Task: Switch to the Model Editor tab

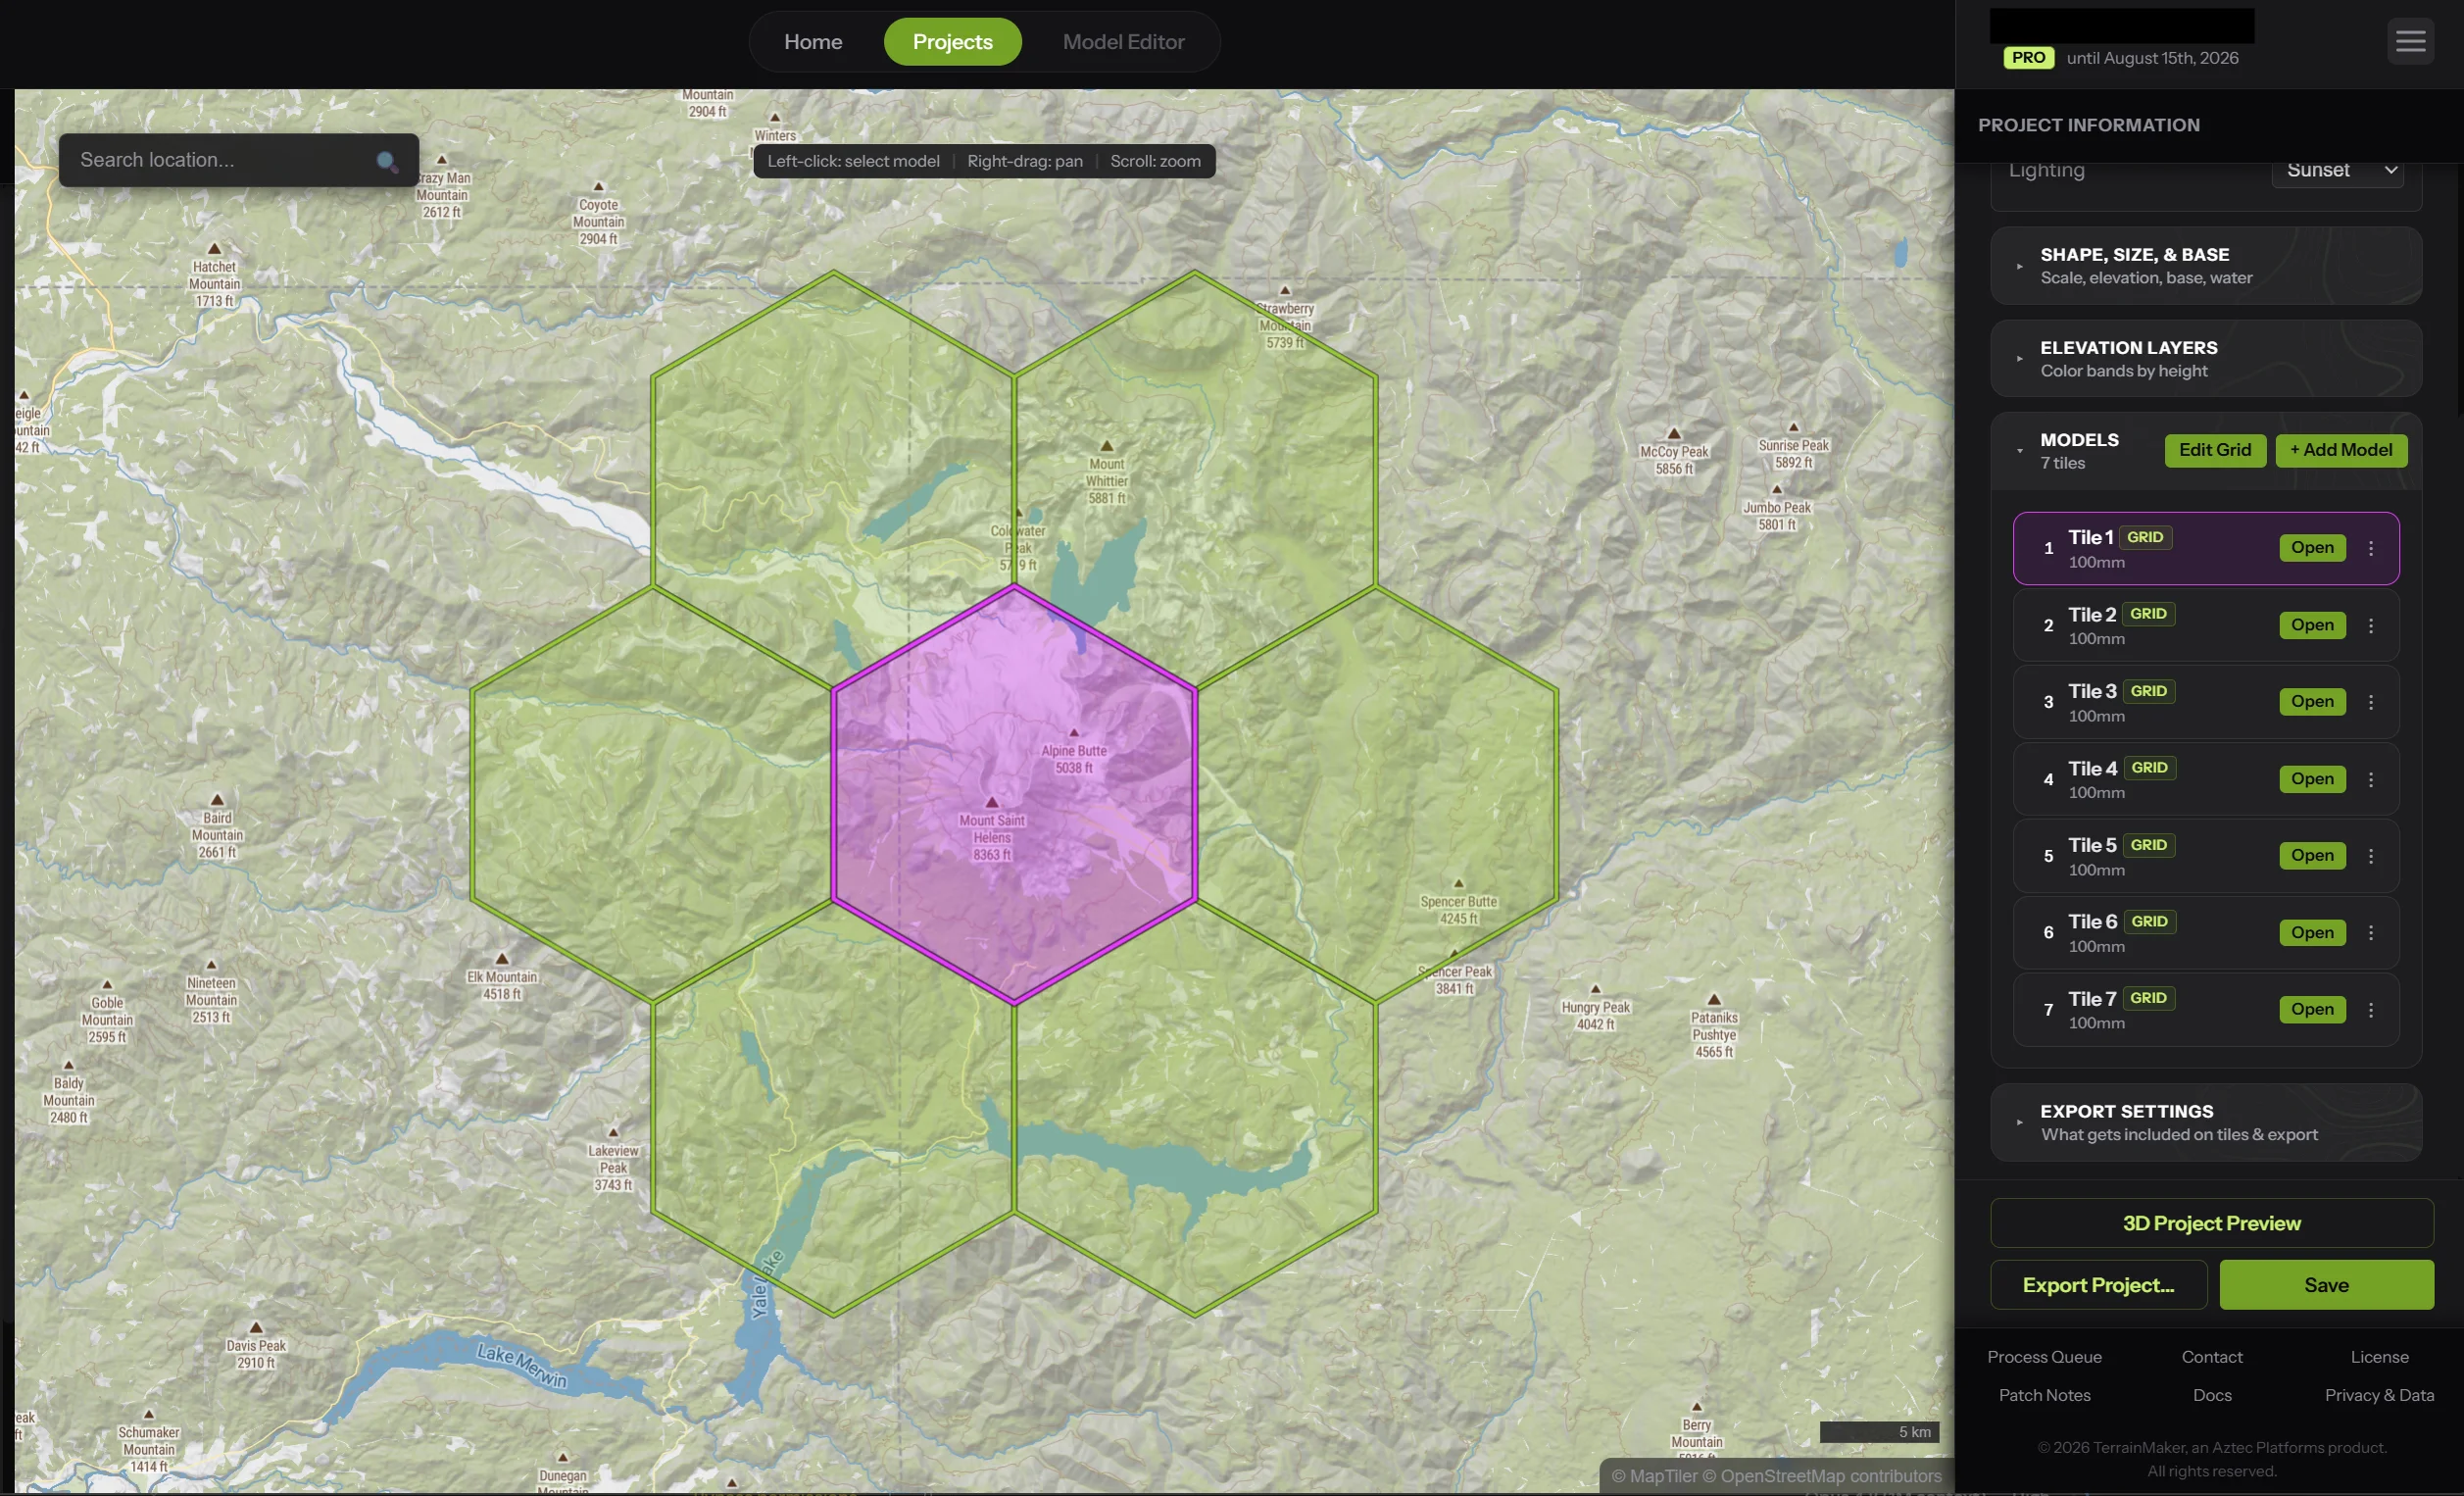Action: pyautogui.click(x=1123, y=42)
